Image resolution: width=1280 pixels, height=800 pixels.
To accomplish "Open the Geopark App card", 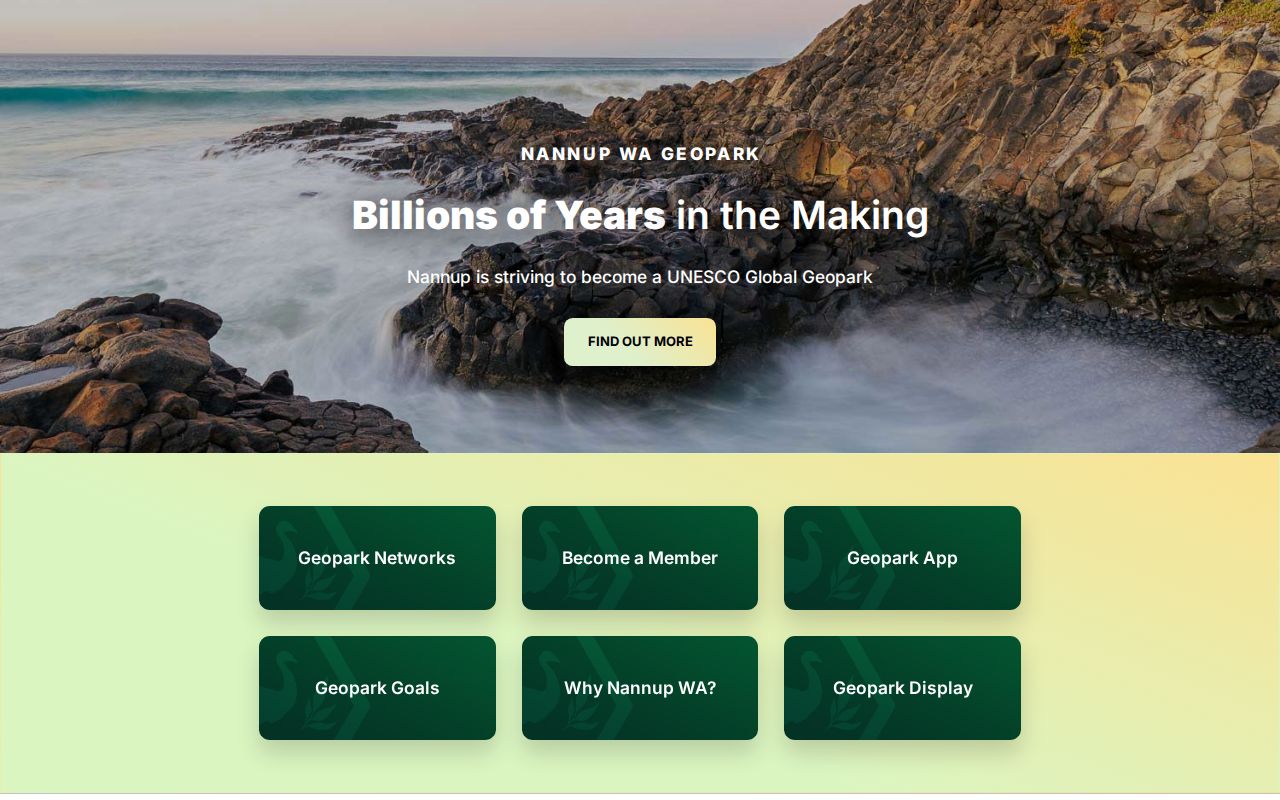I will point(902,558).
